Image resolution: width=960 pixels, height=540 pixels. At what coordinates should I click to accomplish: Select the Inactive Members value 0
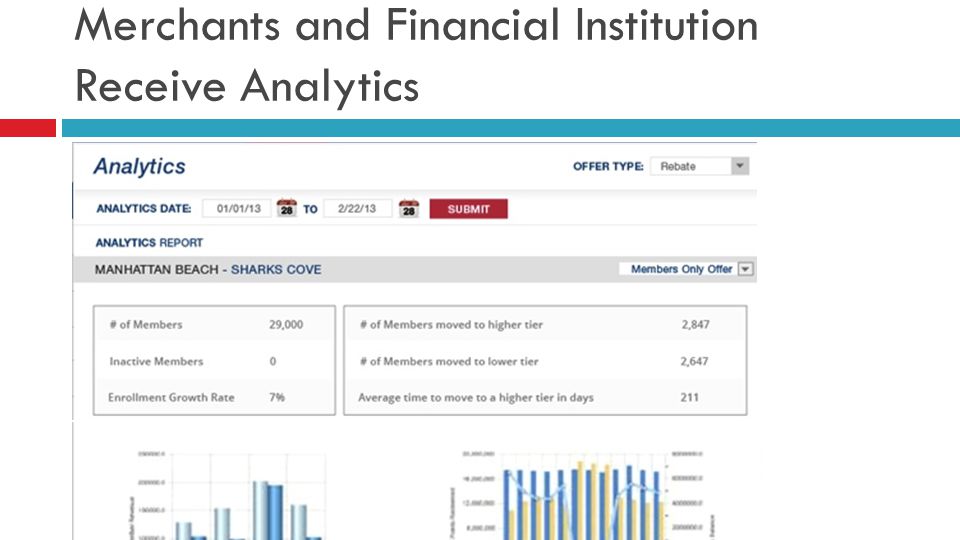pyautogui.click(x=272, y=361)
